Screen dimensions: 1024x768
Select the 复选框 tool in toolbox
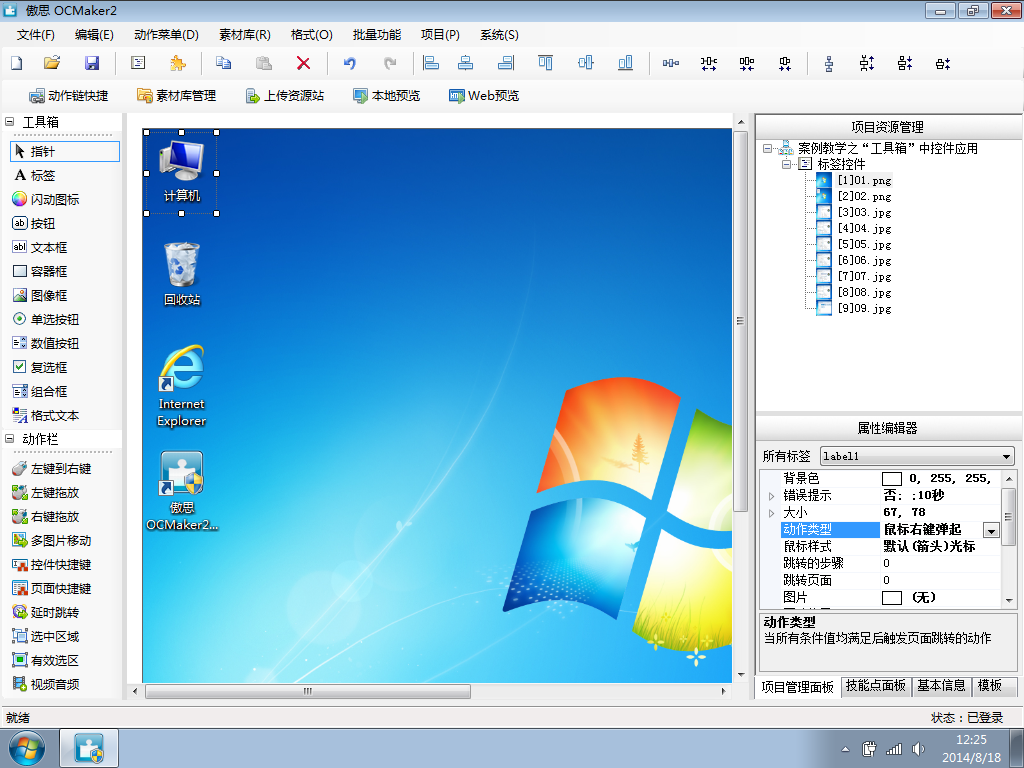pos(40,368)
